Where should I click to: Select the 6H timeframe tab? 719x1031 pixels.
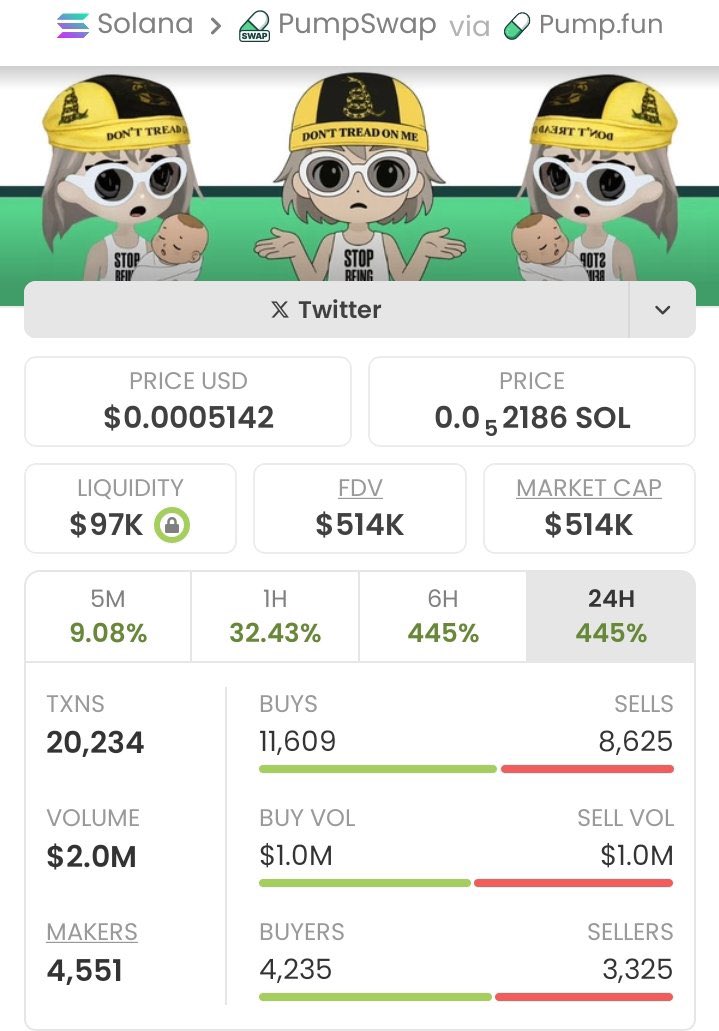click(443, 616)
